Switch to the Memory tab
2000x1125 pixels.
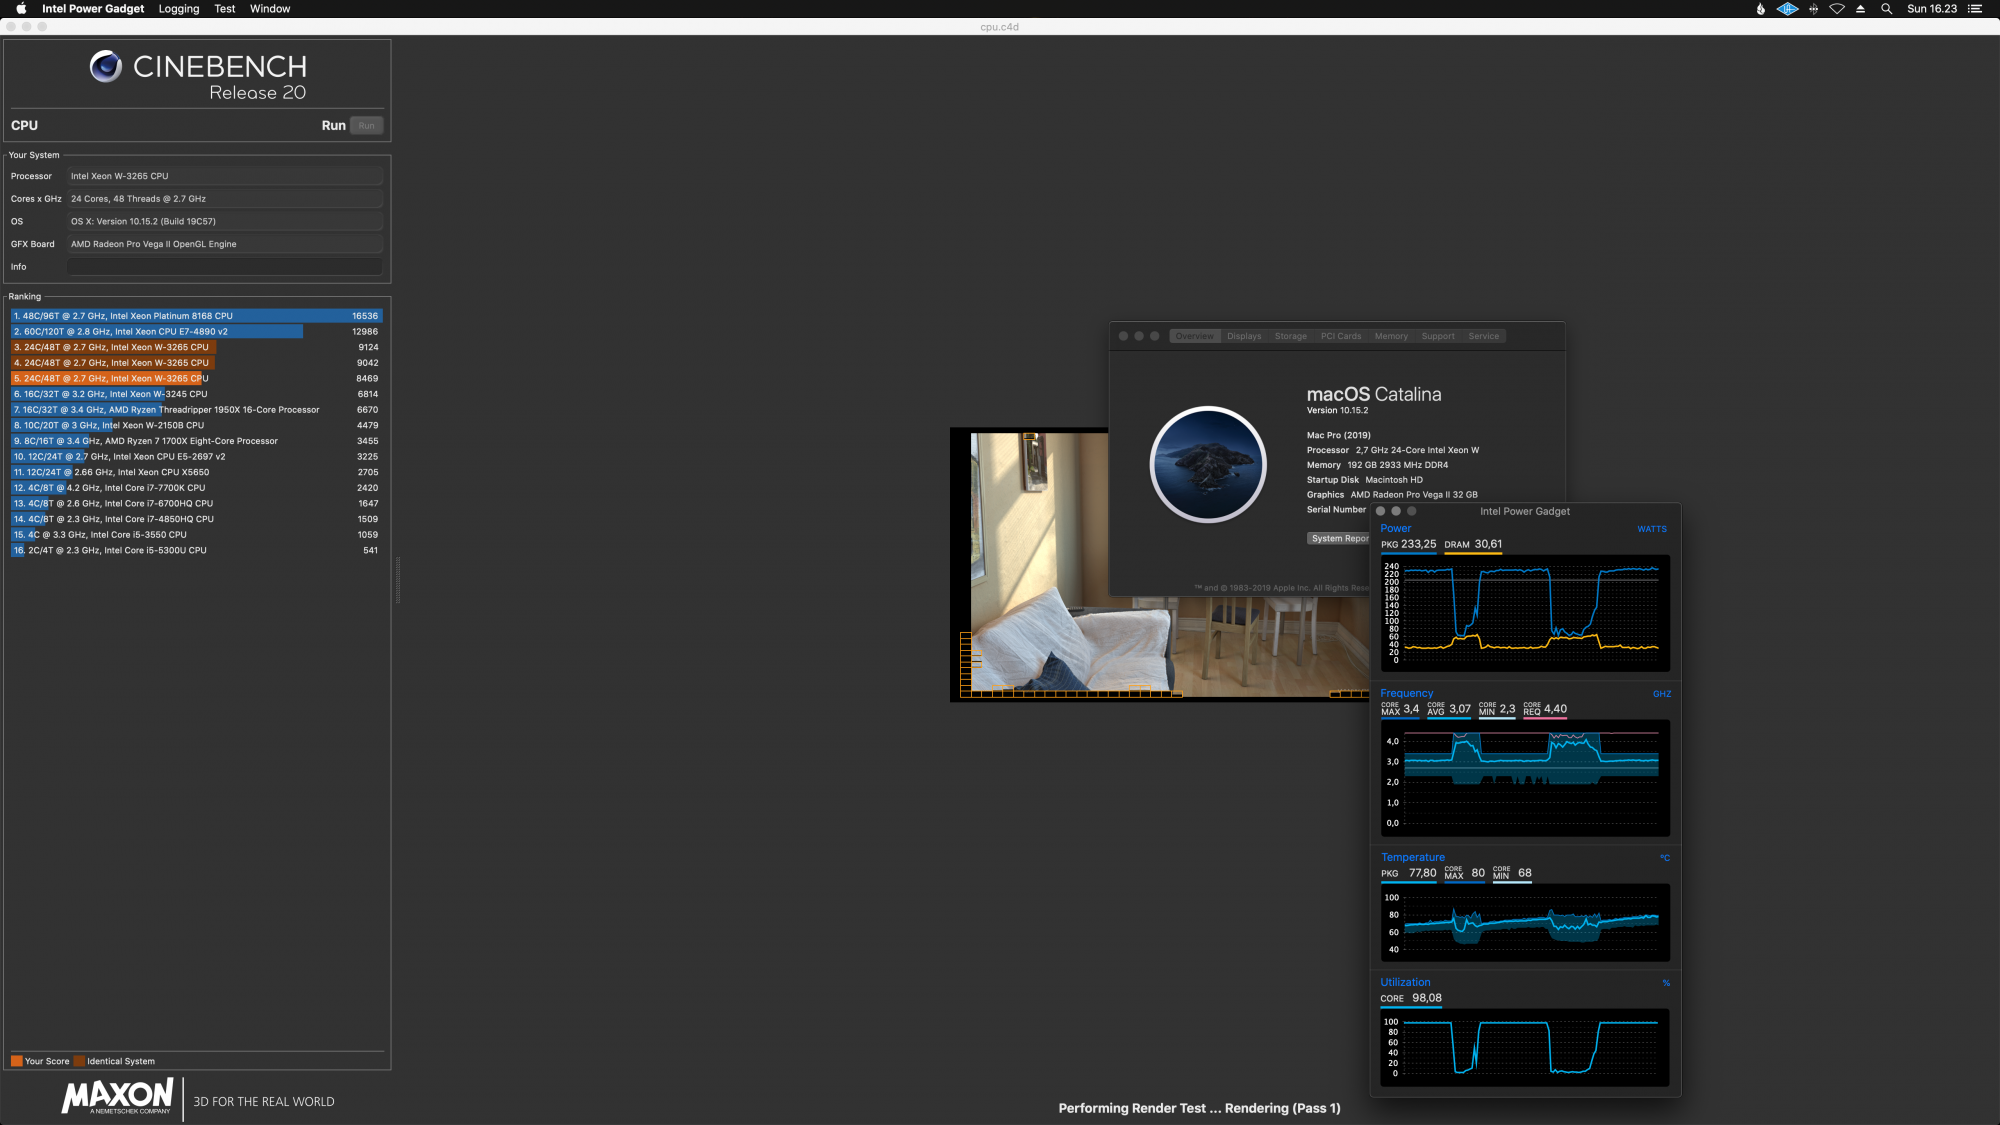(x=1391, y=336)
